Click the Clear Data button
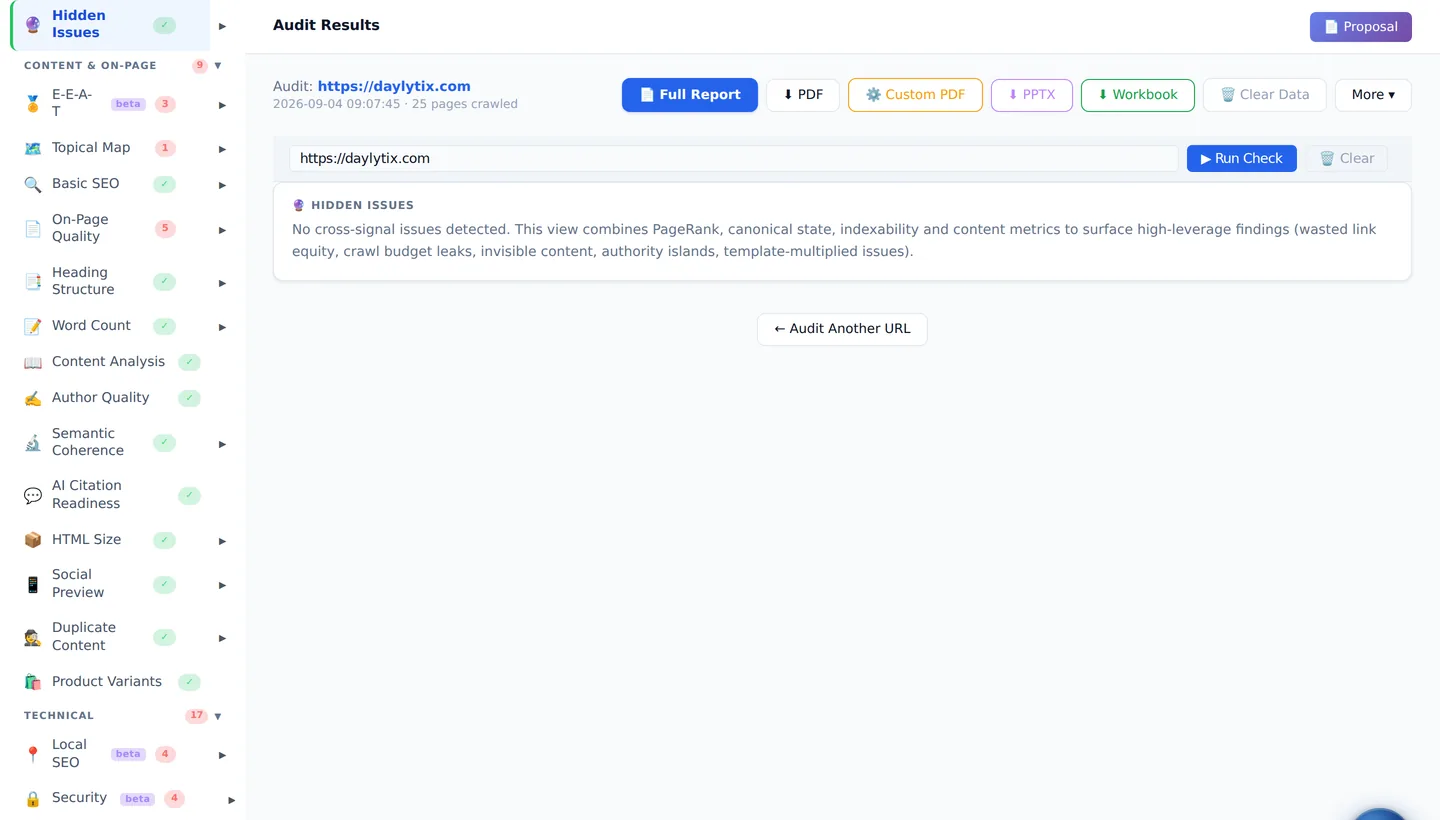Viewport: 1440px width, 820px height. pyautogui.click(x=1265, y=95)
